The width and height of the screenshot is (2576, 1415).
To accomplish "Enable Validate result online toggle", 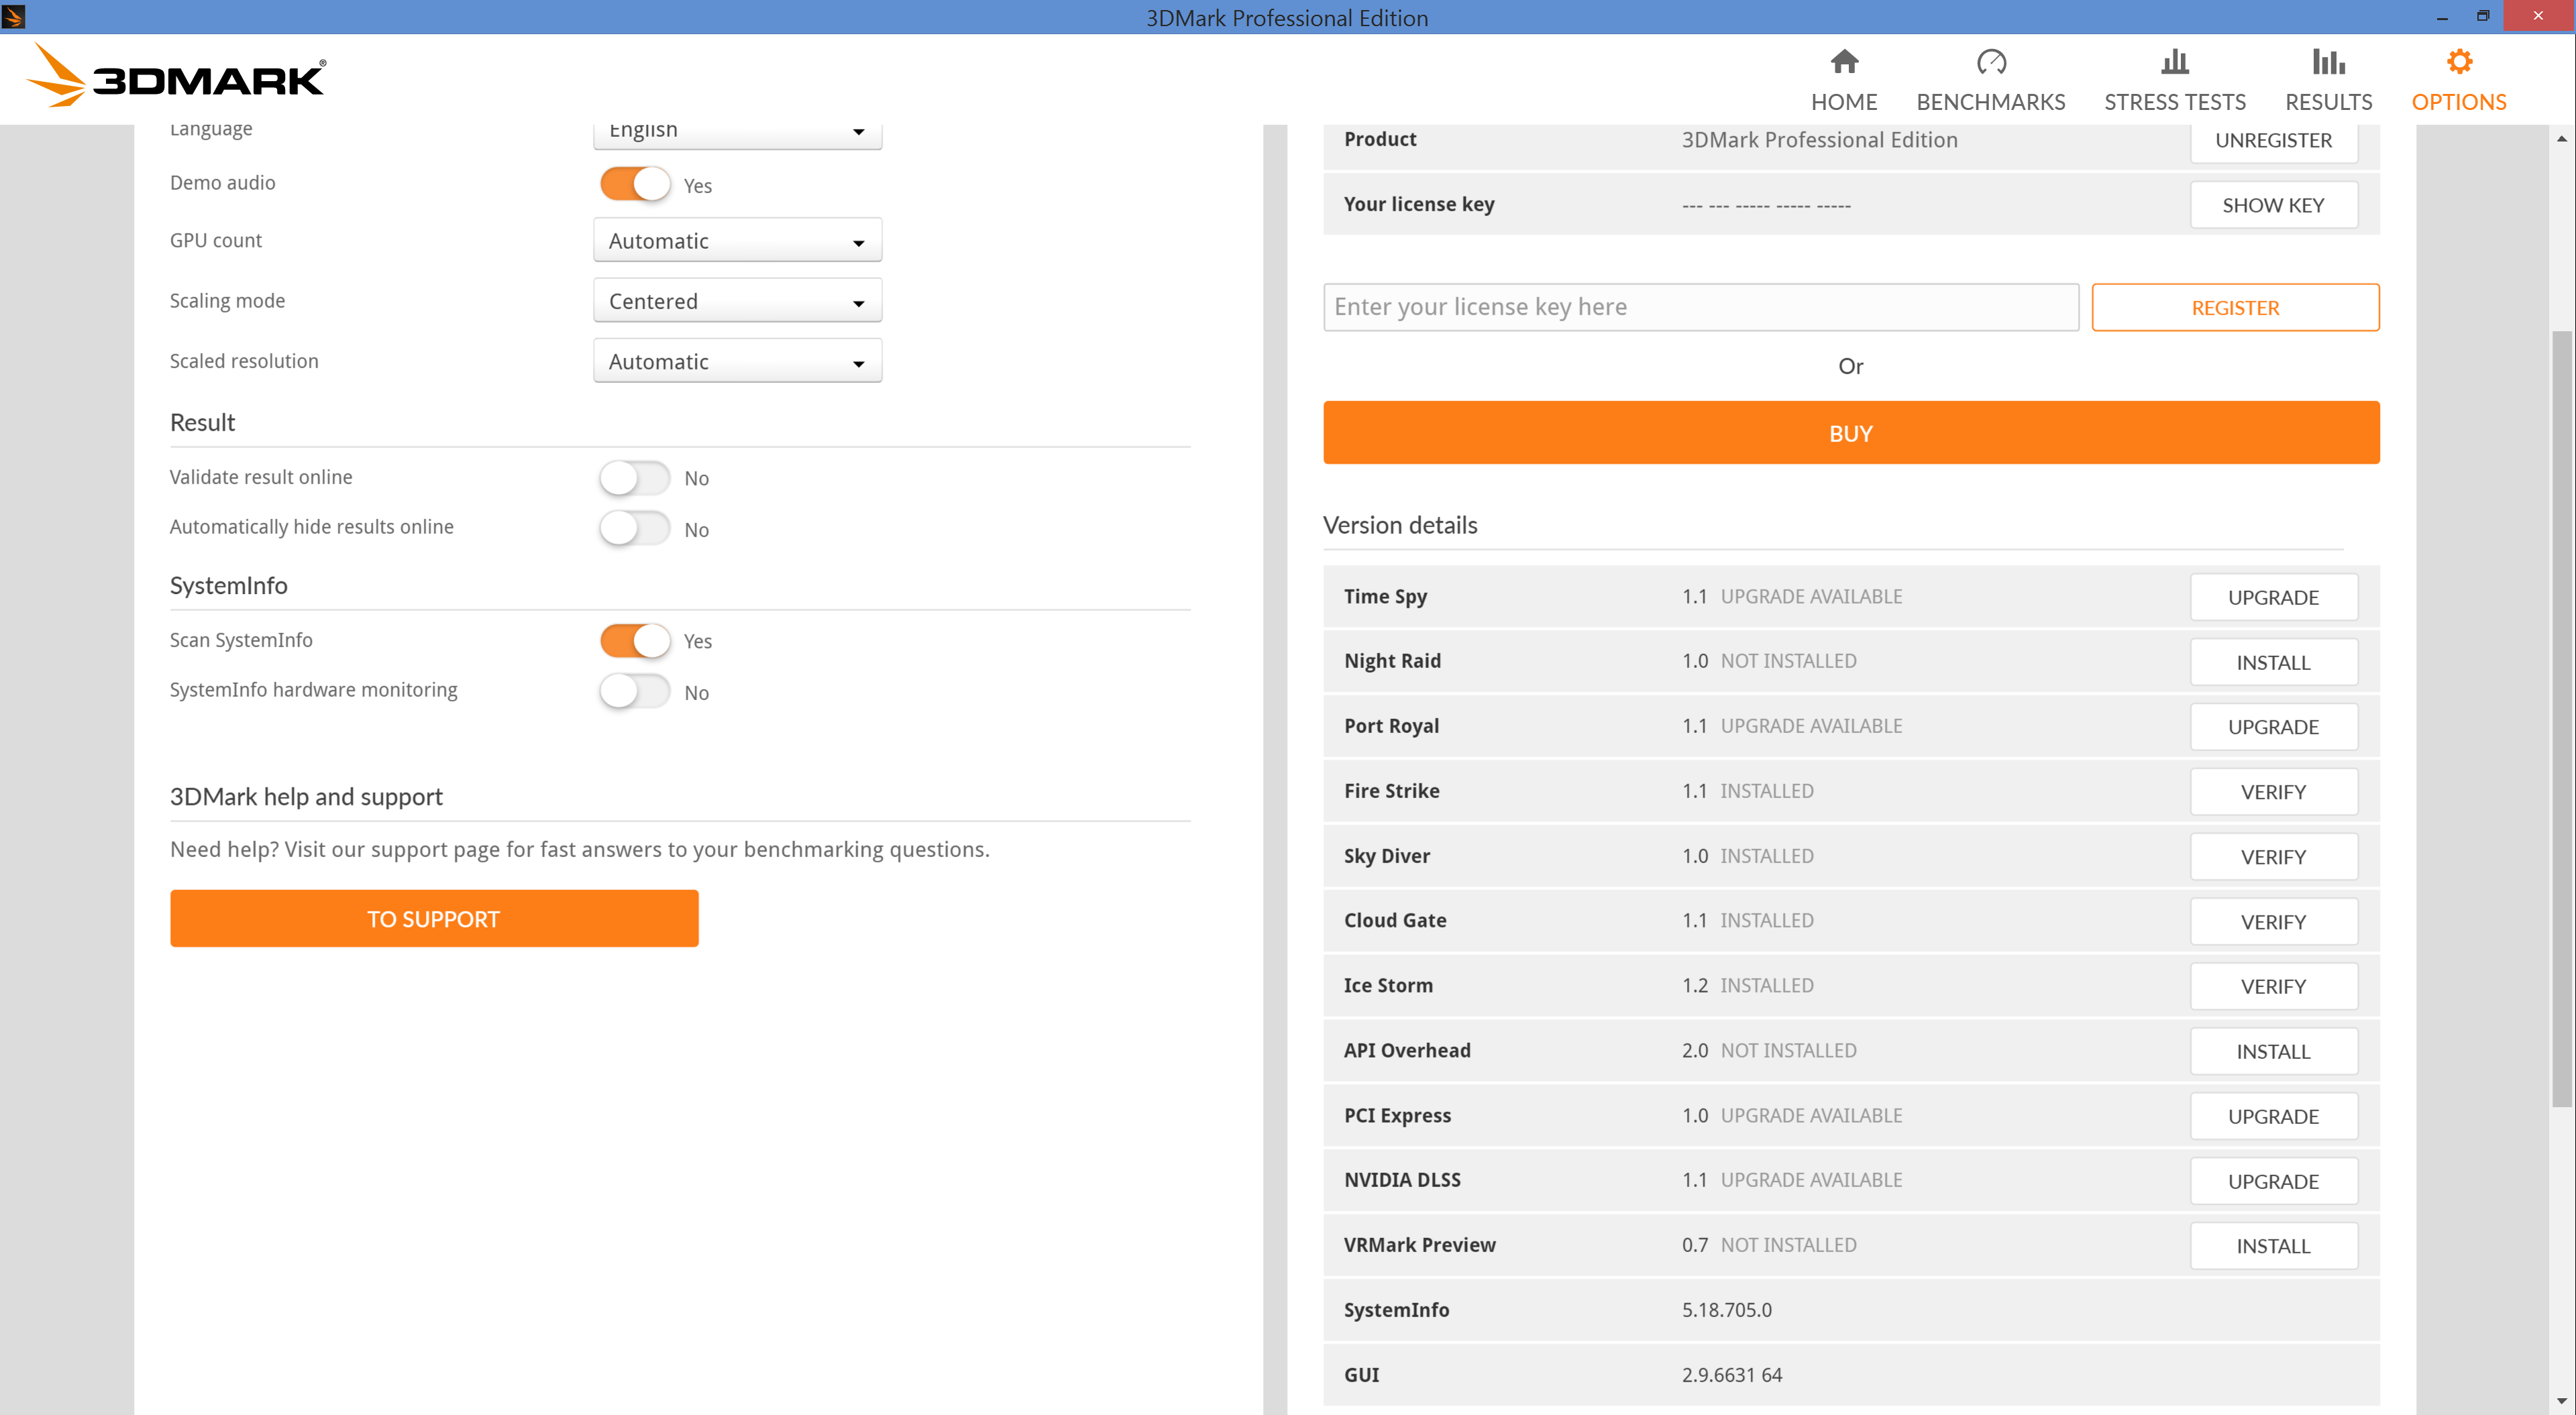I will pos(635,478).
